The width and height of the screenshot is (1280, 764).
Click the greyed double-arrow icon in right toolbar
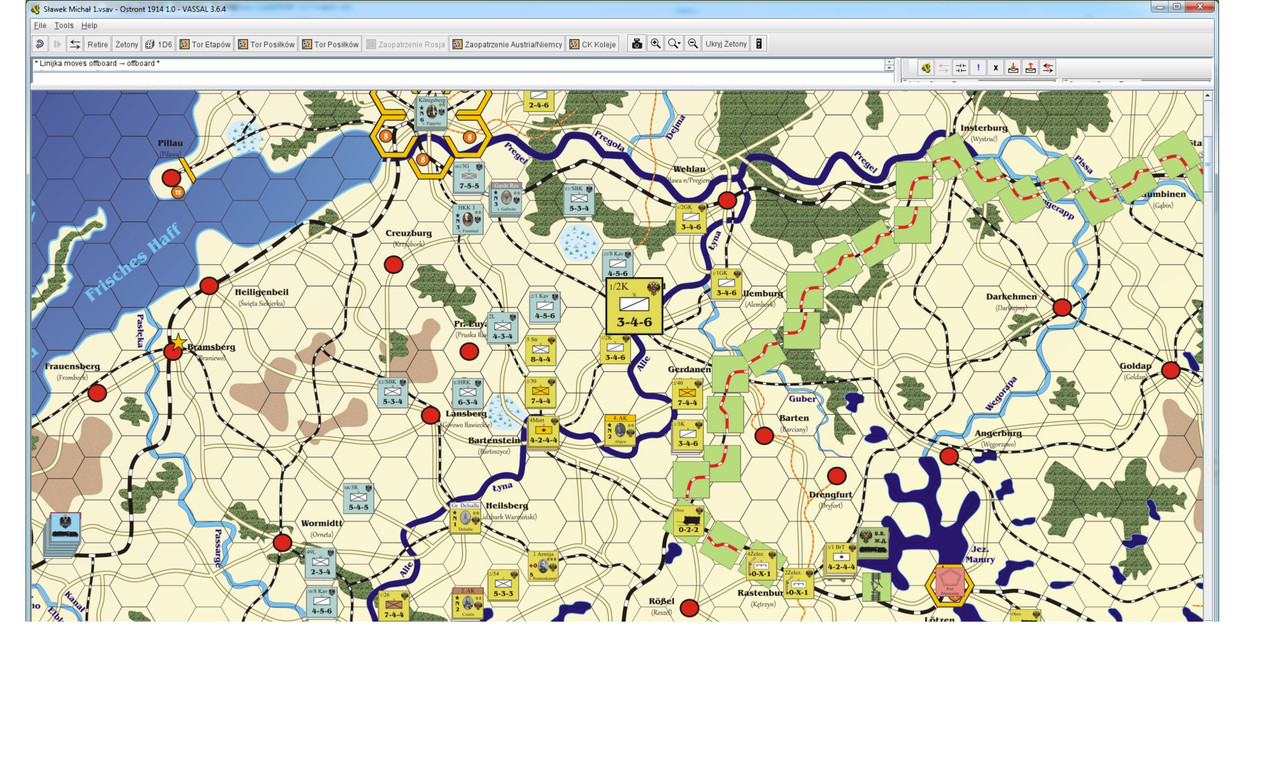point(943,68)
